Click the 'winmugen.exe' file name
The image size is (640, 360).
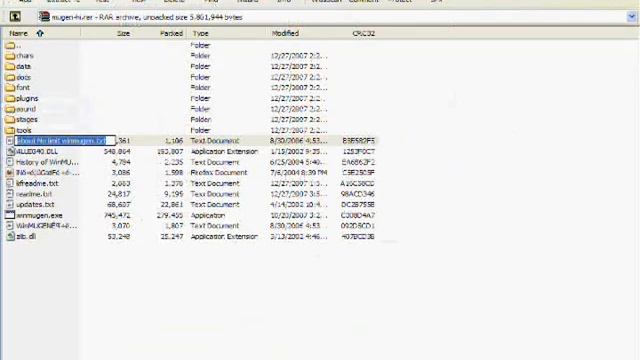click(39, 215)
